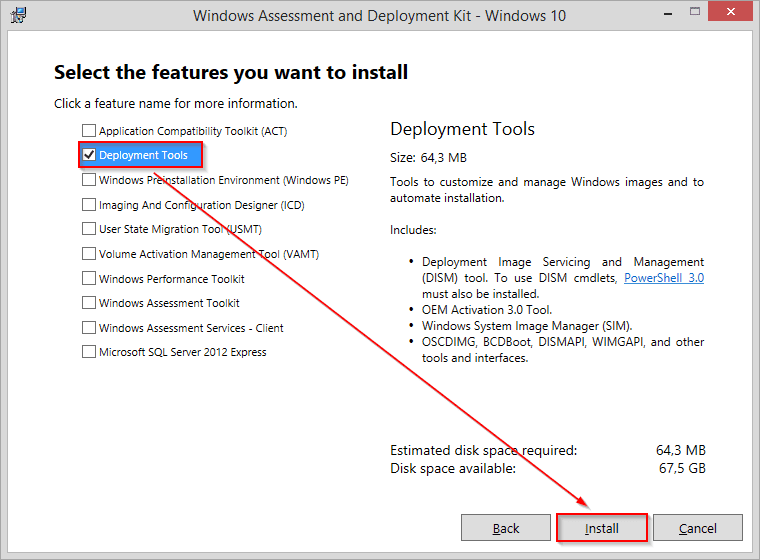Select Windows Assessment Services - Client label
Image resolution: width=760 pixels, height=560 pixels.
[x=191, y=328]
